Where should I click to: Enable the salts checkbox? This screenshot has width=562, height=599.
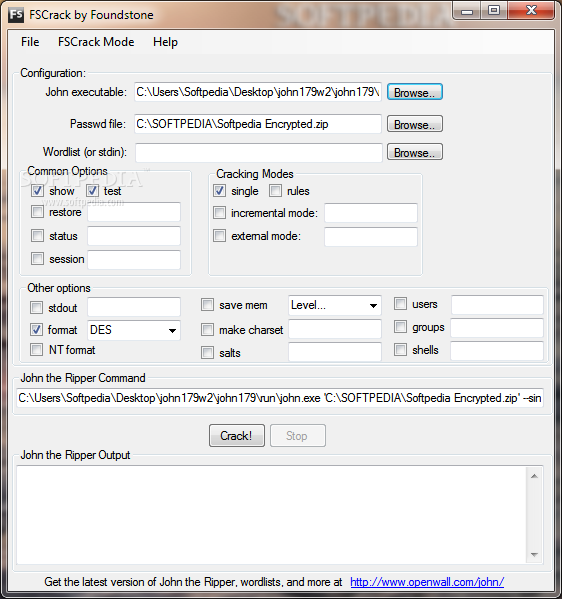pyautogui.click(x=207, y=352)
